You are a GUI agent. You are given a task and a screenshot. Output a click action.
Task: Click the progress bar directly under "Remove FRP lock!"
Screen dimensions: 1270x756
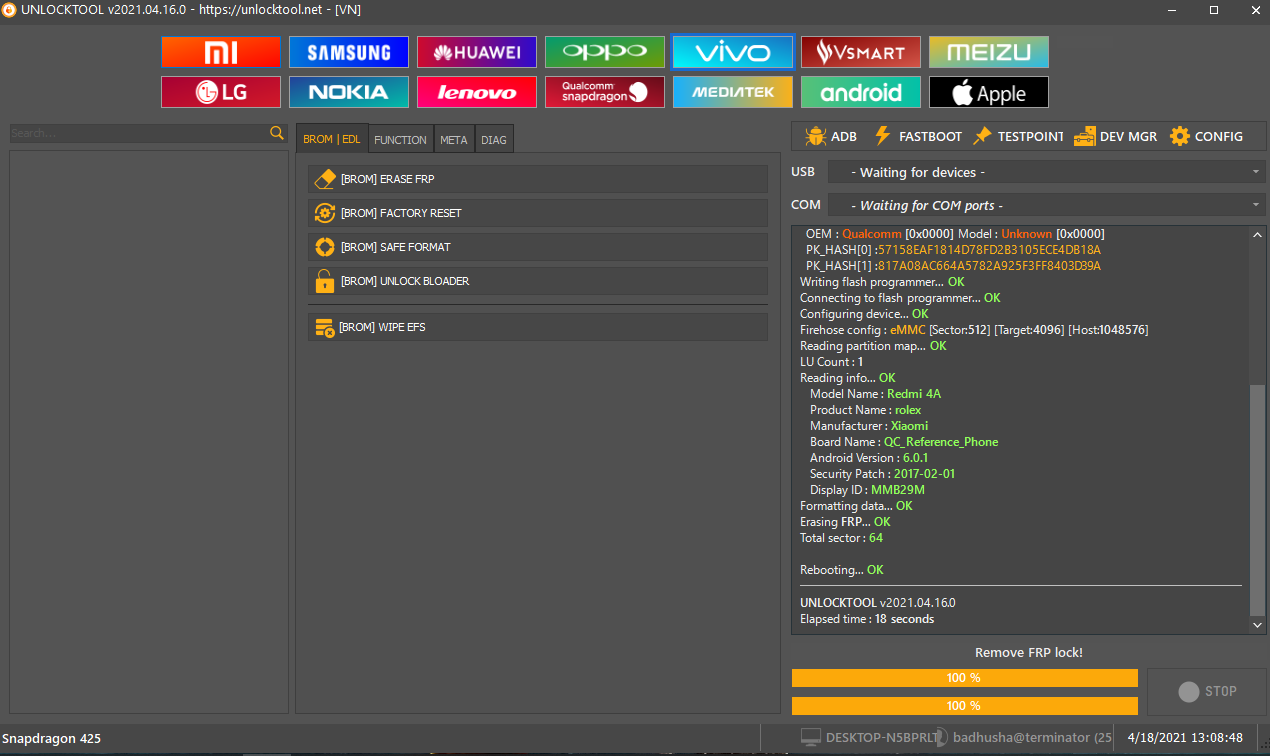tap(965, 678)
